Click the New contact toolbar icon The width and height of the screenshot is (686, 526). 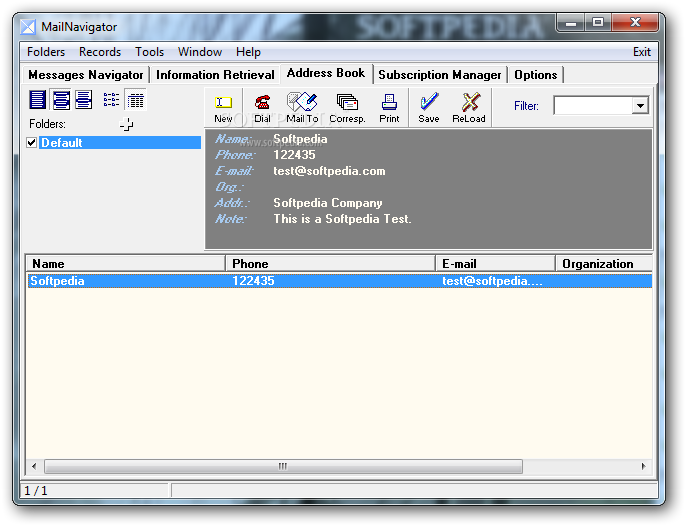[223, 108]
